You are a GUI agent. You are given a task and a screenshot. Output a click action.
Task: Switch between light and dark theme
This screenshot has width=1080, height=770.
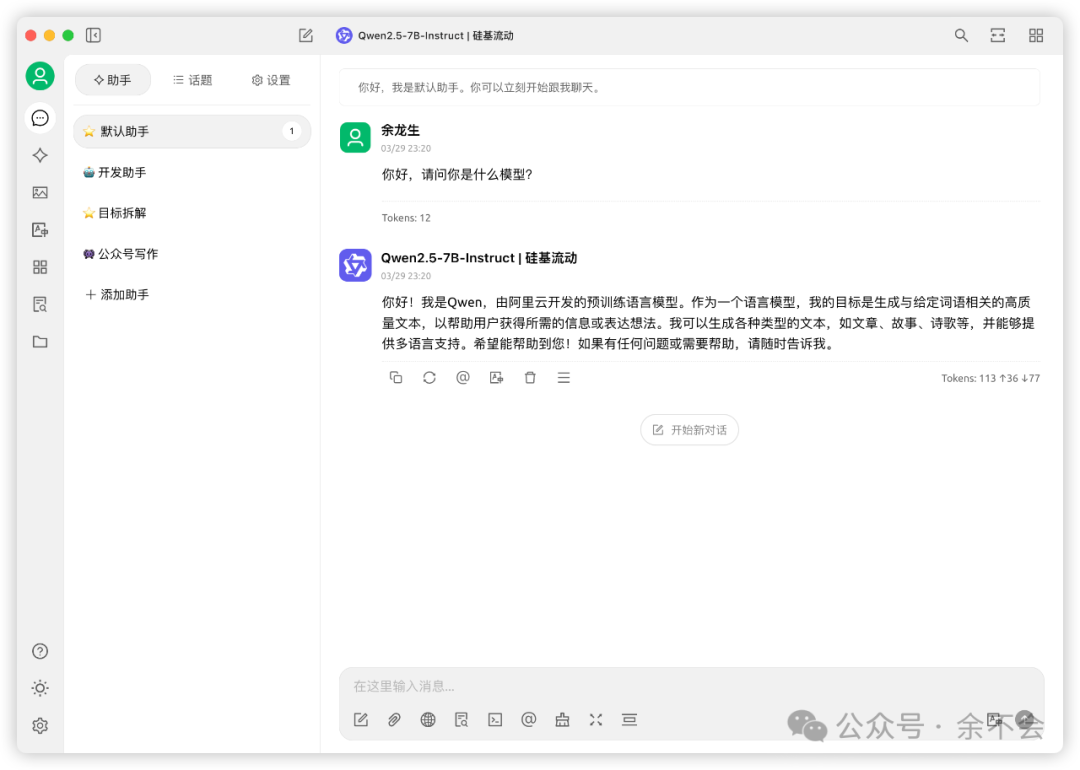coord(40,688)
